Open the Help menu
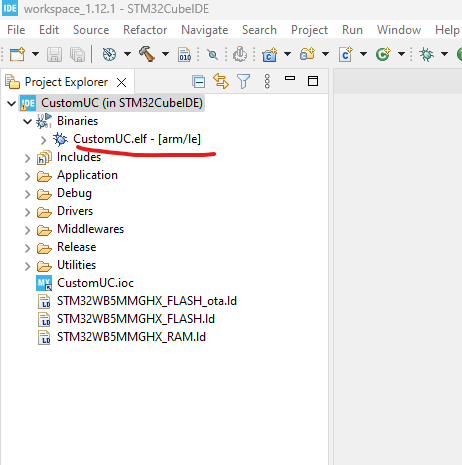Screen dimensions: 462x465 tap(447, 30)
